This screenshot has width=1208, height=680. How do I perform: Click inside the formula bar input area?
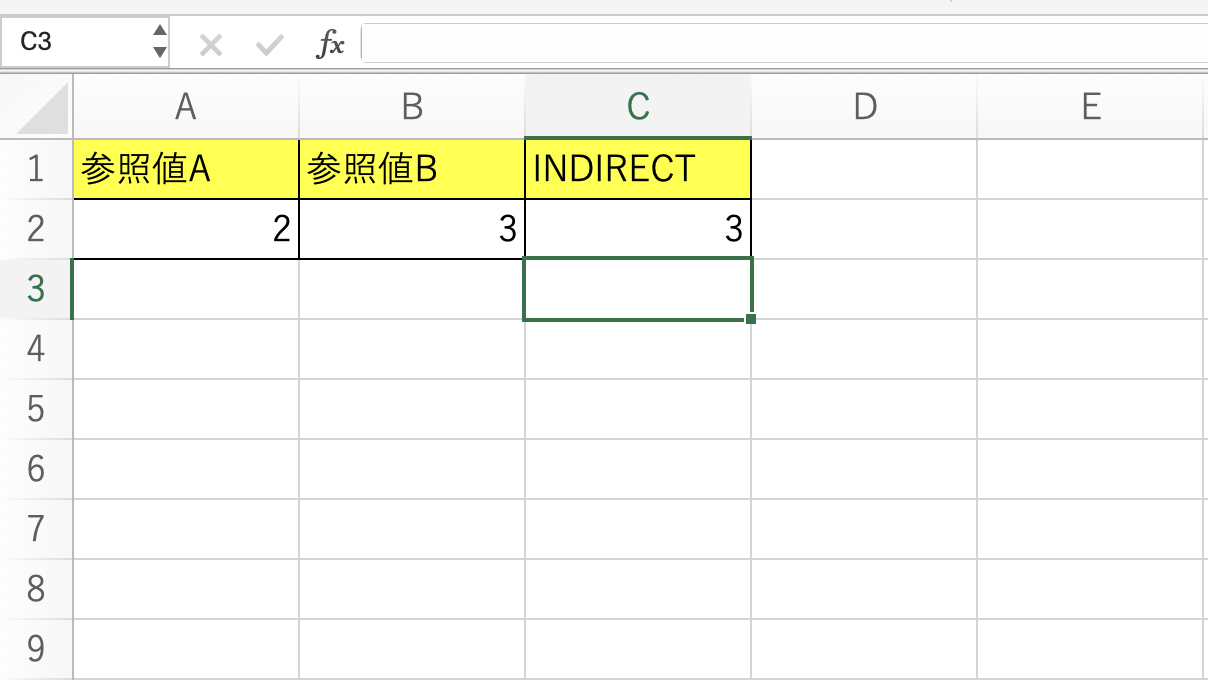pos(700,43)
